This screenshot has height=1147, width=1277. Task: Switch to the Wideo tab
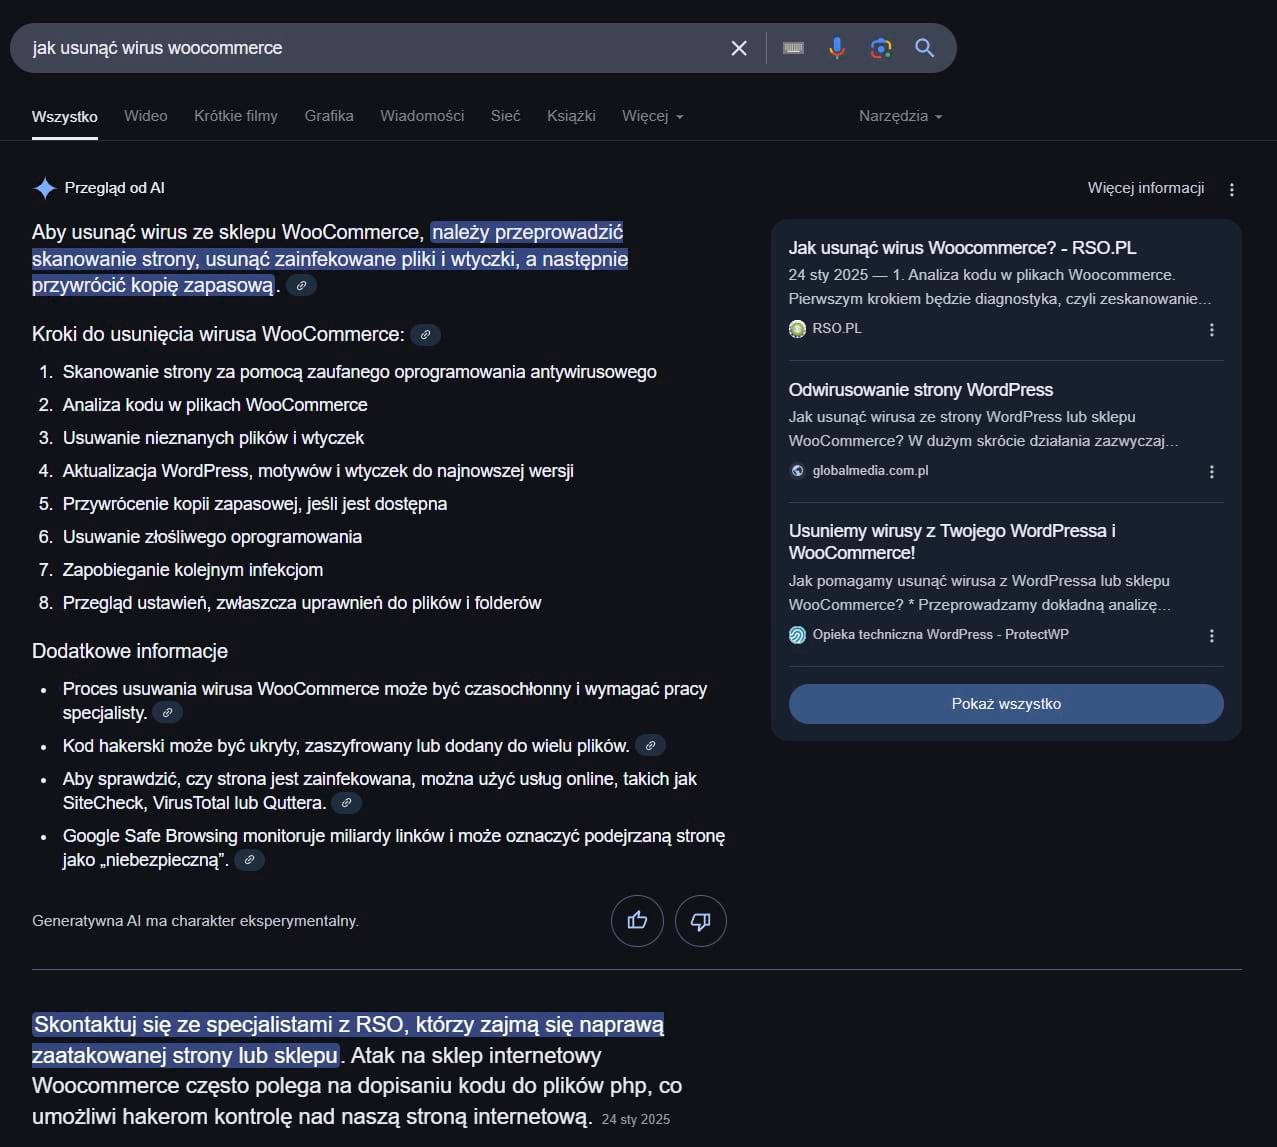tap(146, 116)
